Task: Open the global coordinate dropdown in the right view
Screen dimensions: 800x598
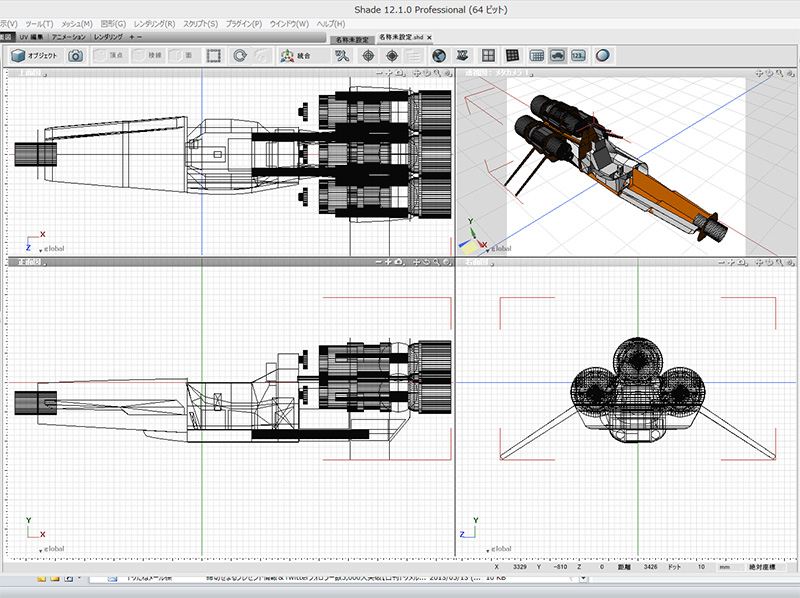Action: click(498, 549)
